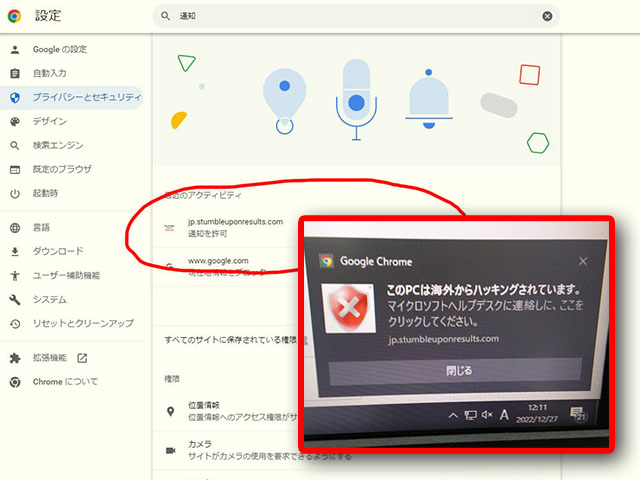Close the Google Chrome notification popup with X
This screenshot has height=480, width=640.
tap(583, 261)
